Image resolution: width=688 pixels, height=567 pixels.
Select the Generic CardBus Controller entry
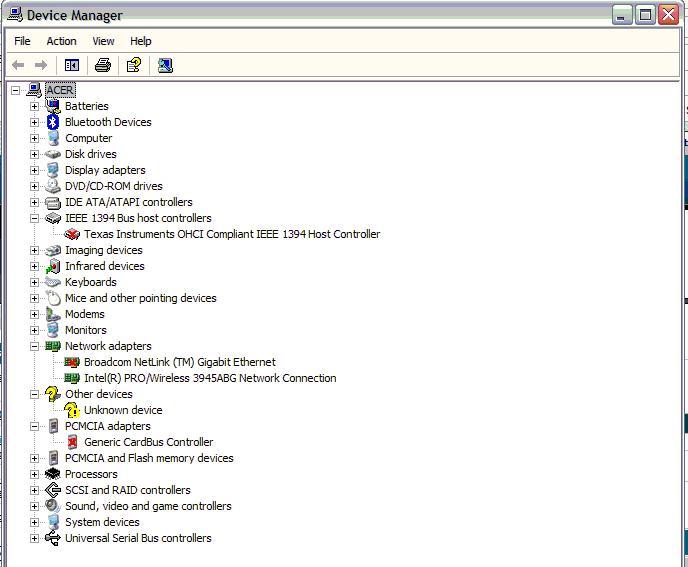pos(149,442)
